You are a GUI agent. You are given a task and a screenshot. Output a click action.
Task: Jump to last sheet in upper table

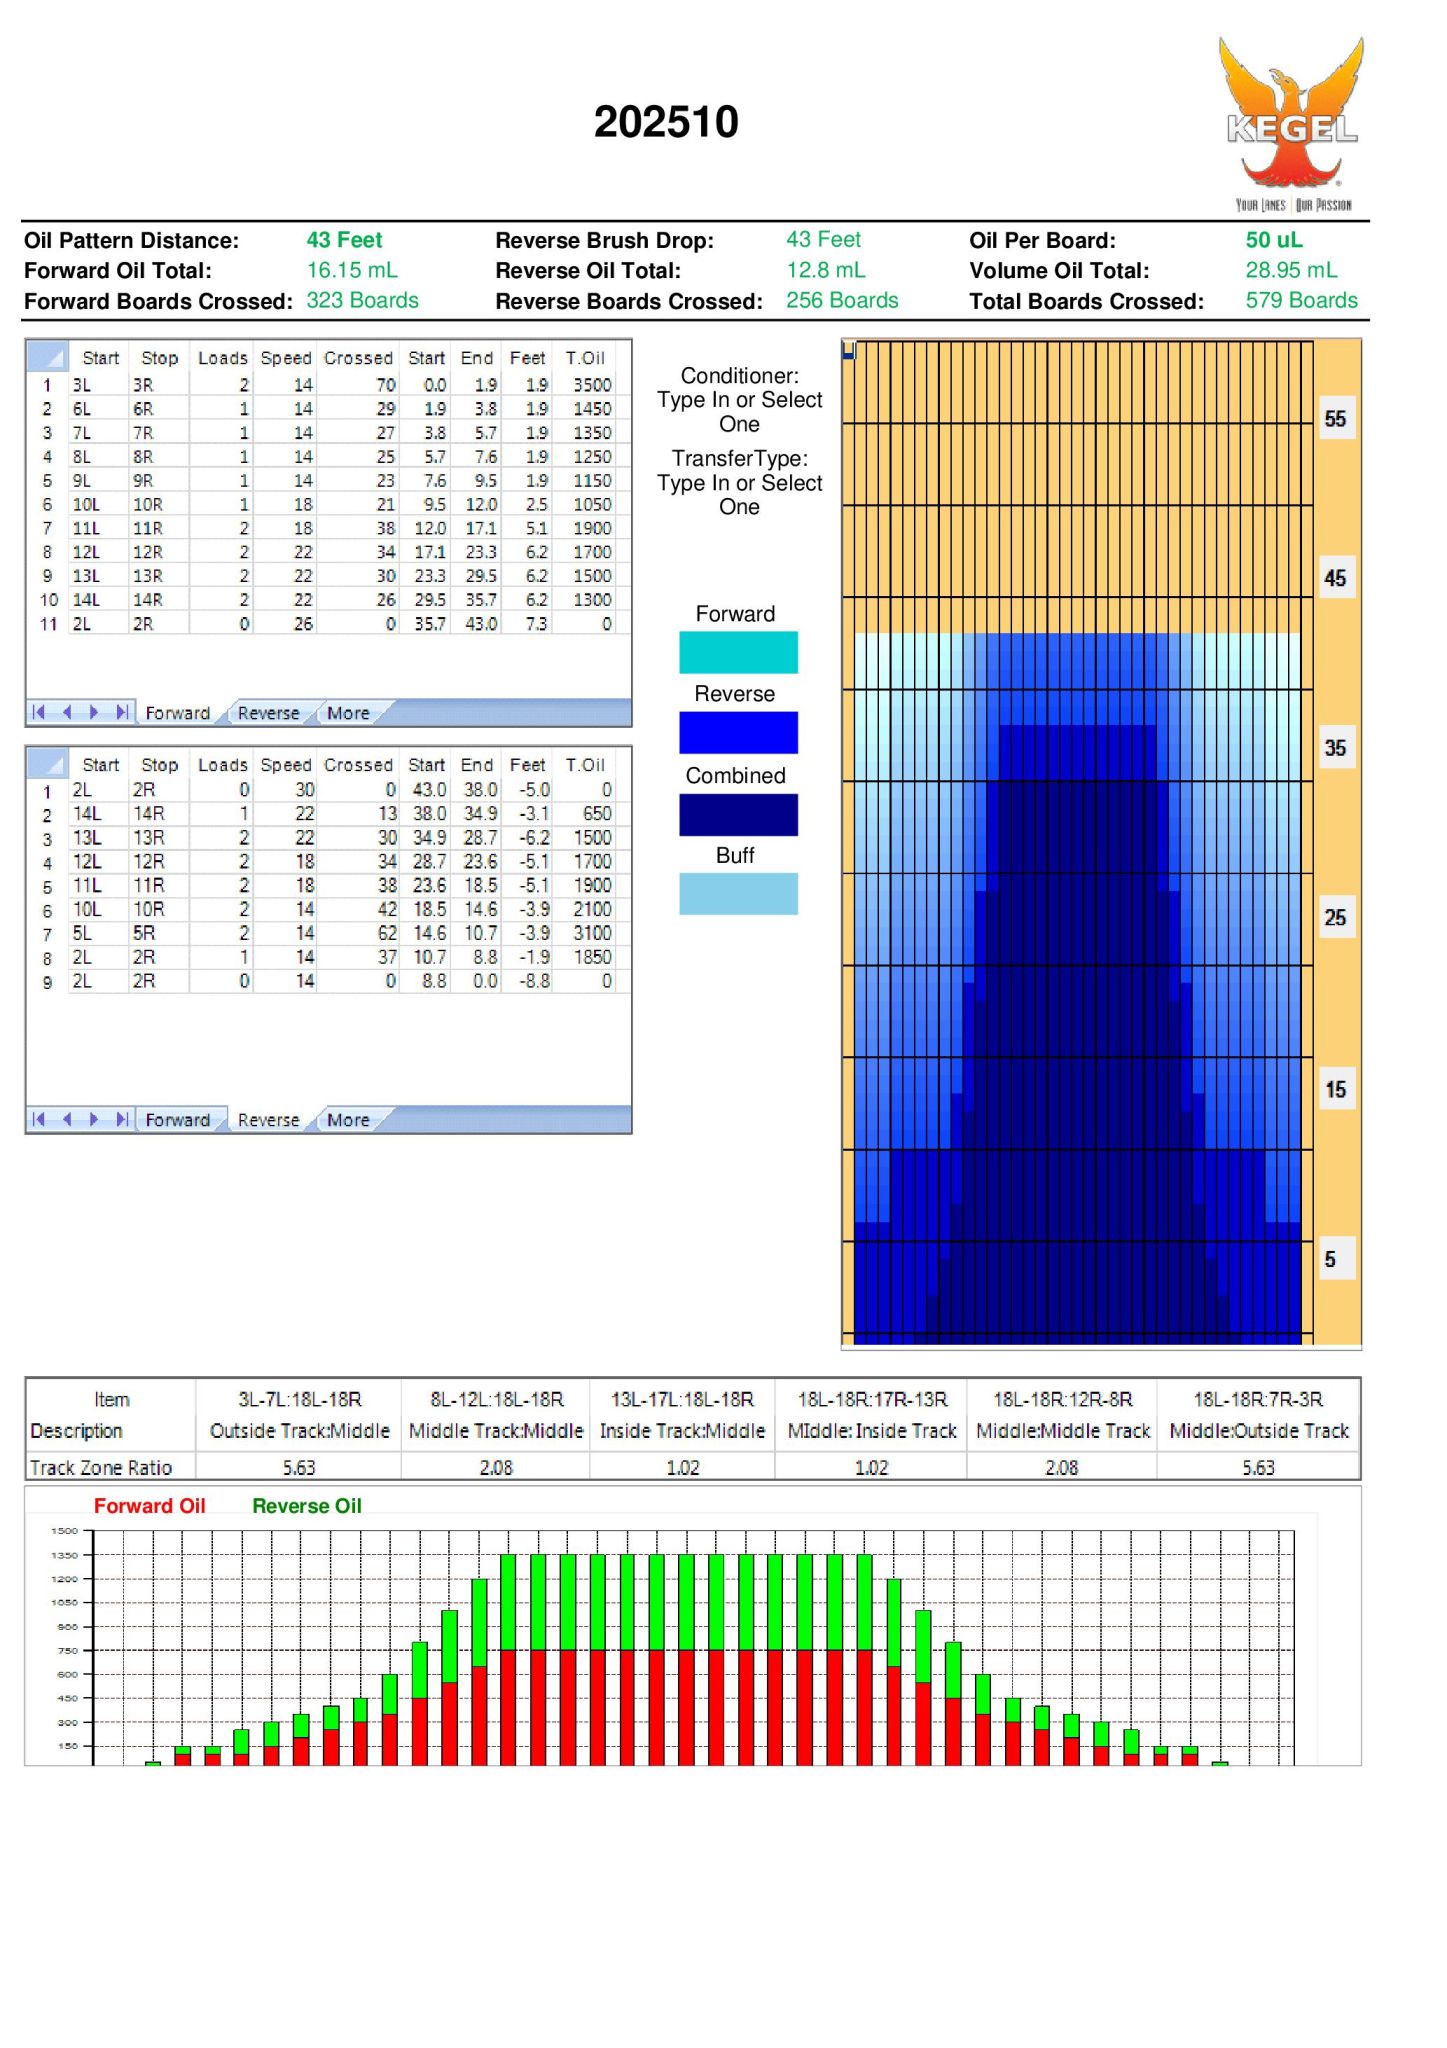122,712
